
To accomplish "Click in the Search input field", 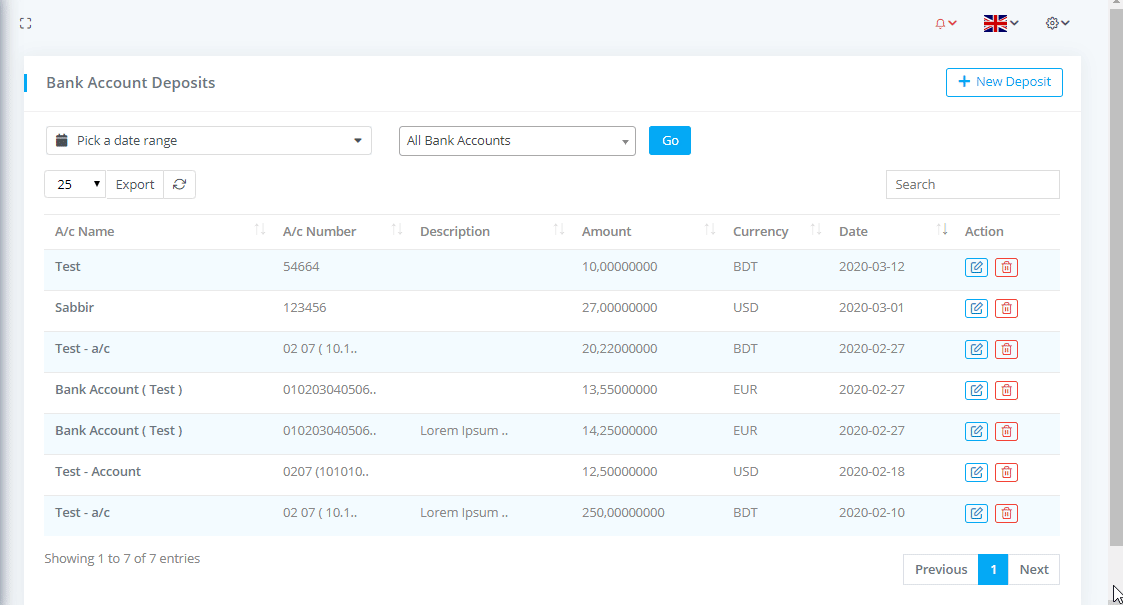I will 972,184.
